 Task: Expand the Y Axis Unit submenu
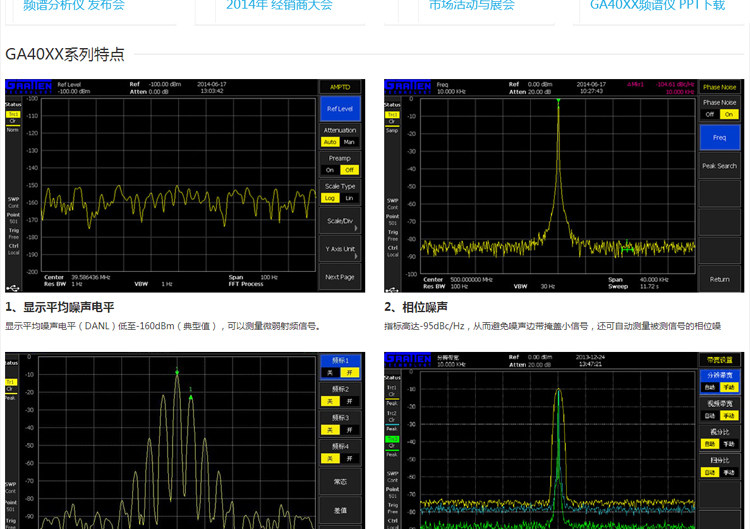(340, 249)
